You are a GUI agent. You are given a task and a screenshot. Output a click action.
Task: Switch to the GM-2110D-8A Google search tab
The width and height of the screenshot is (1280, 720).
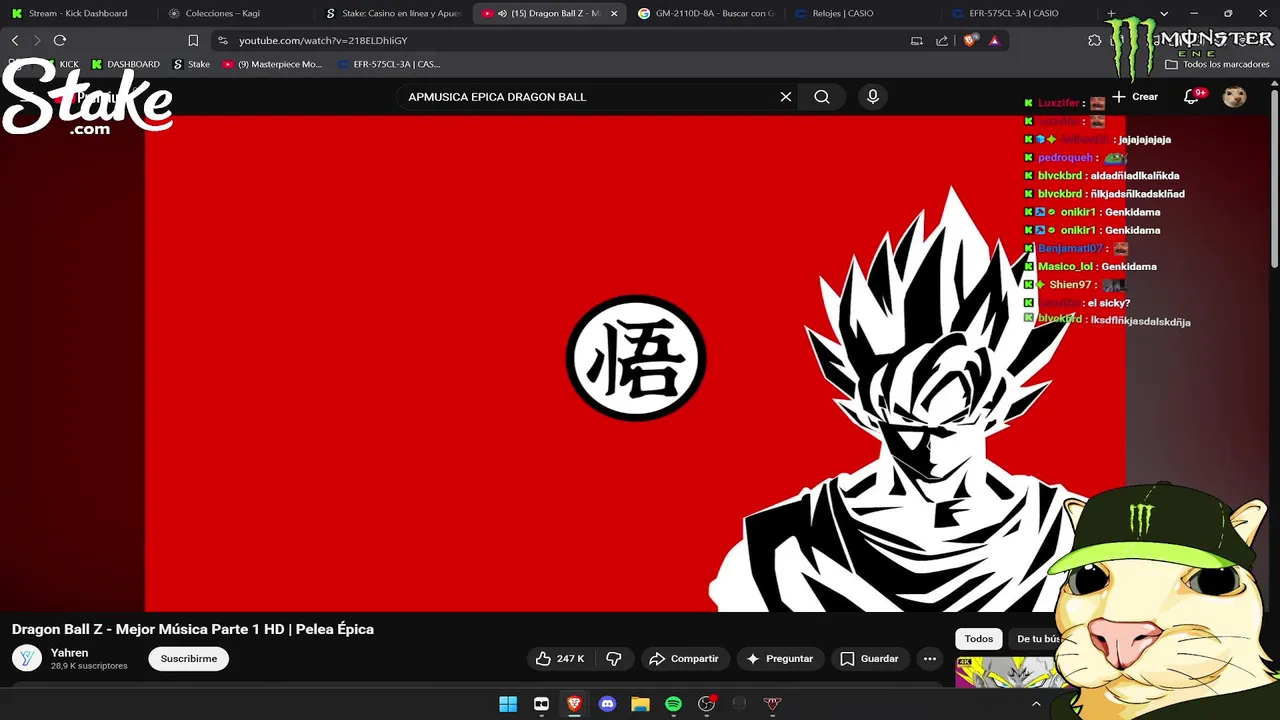[706, 13]
